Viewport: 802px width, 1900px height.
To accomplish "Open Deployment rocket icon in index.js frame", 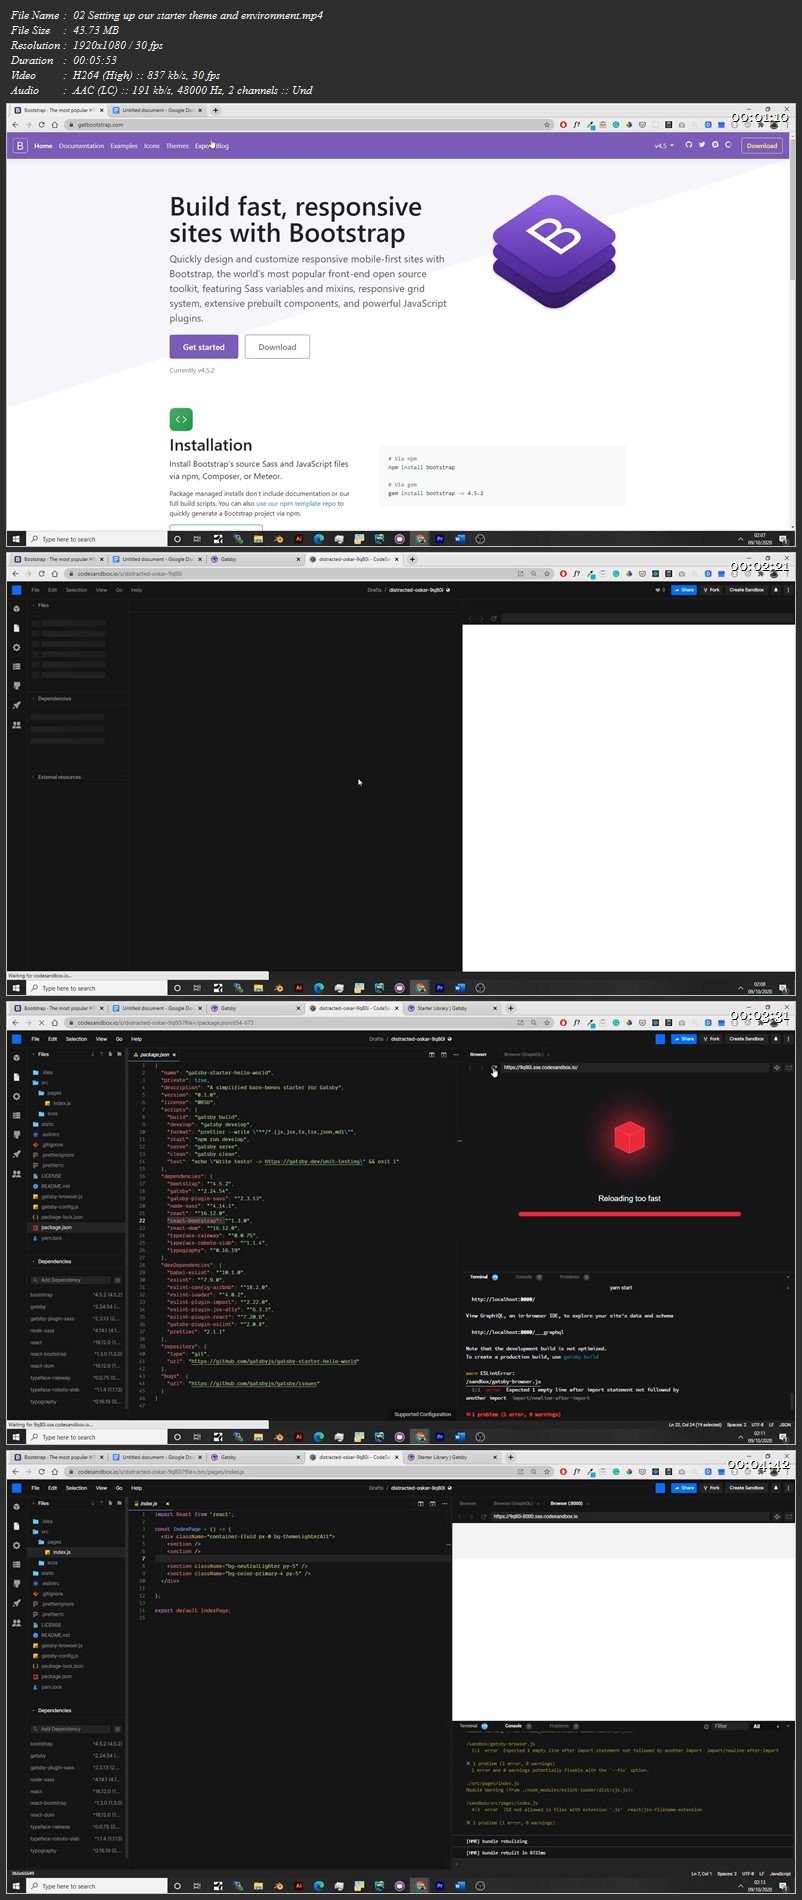I will point(16,1603).
